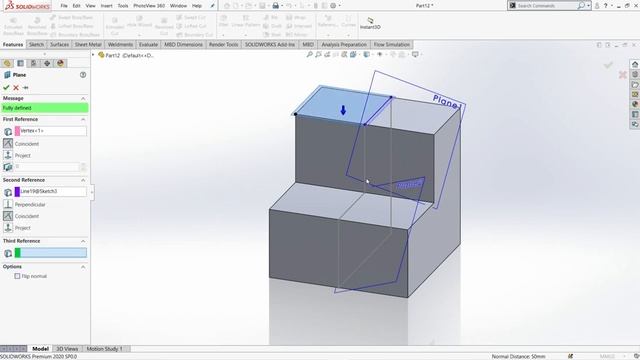Open the Search Commands dropdown arrow
The height and width of the screenshot is (360, 640).
click(x=588, y=6)
